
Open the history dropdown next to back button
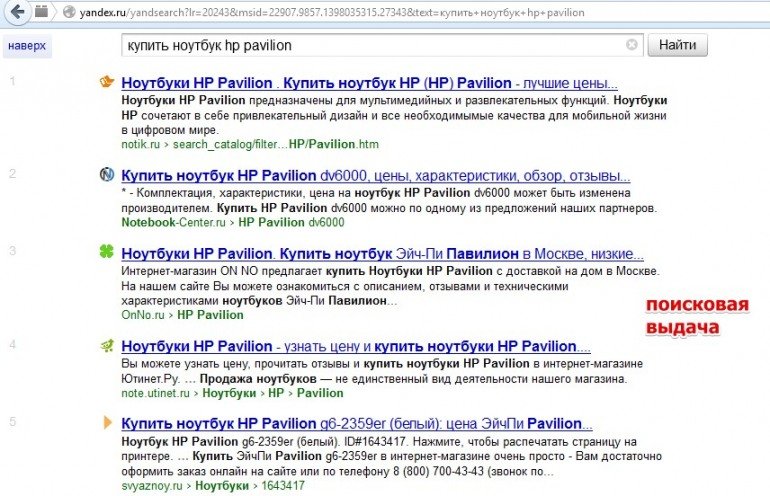point(42,13)
